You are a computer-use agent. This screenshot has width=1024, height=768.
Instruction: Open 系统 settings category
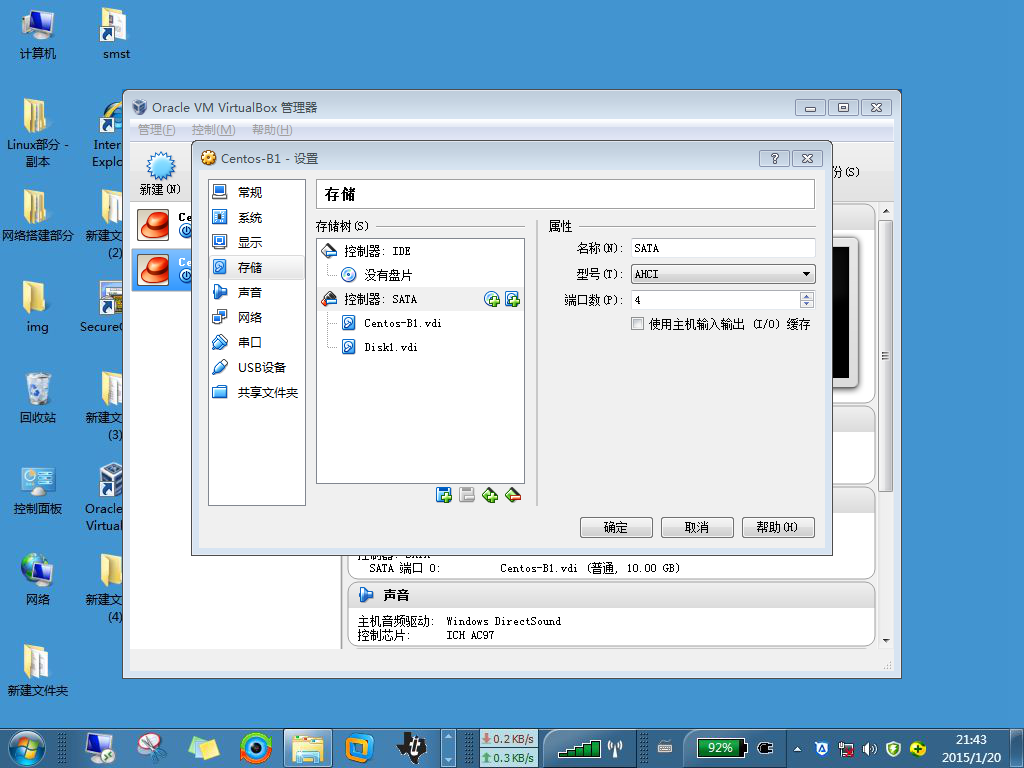pyautogui.click(x=257, y=217)
